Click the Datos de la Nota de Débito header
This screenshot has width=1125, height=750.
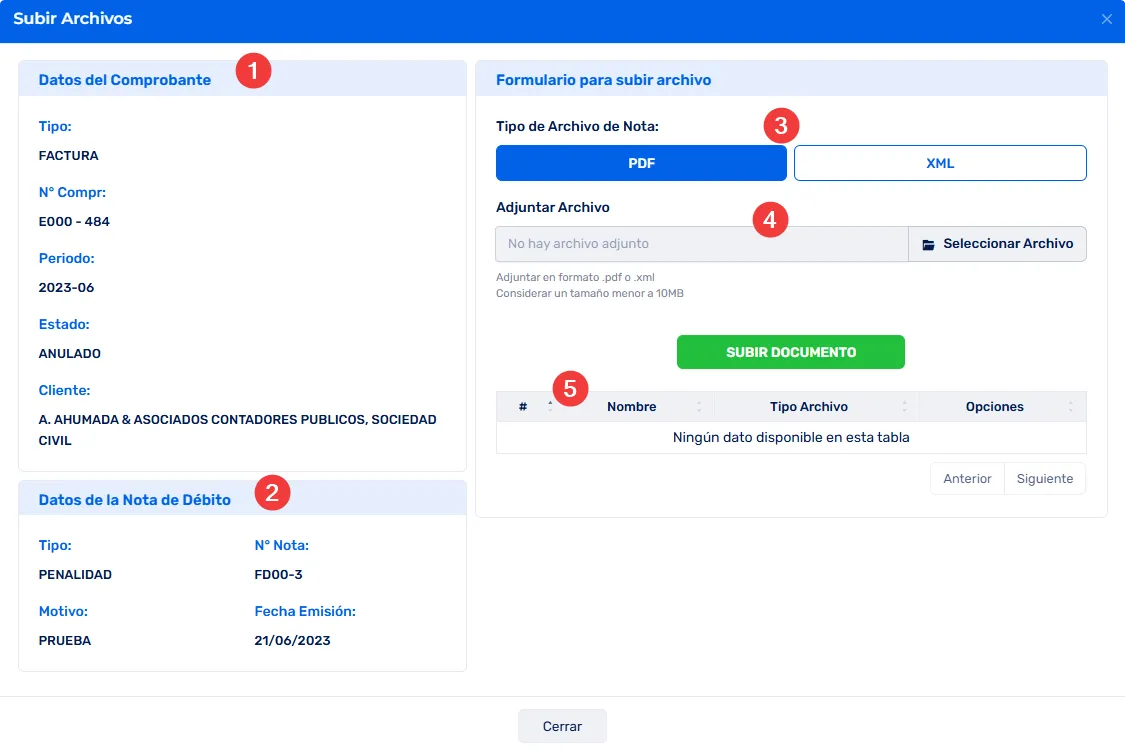click(134, 500)
